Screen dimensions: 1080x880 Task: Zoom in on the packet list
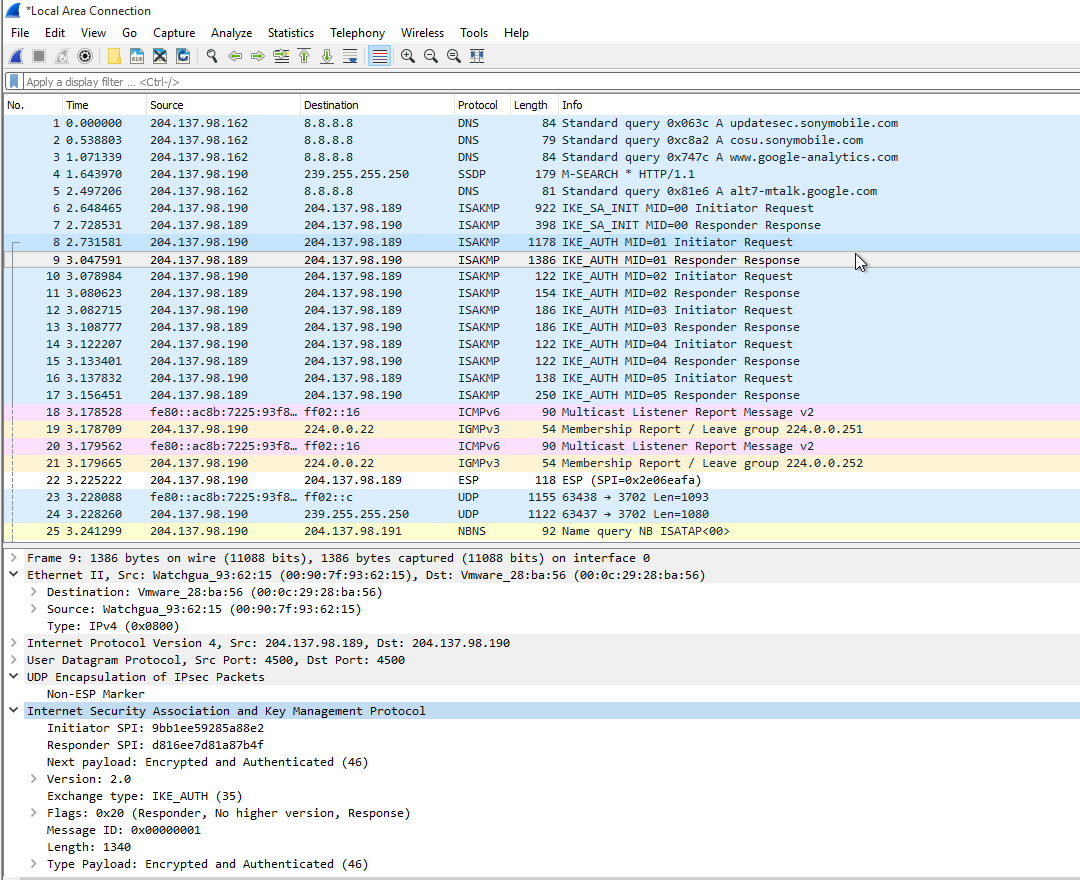(x=407, y=56)
